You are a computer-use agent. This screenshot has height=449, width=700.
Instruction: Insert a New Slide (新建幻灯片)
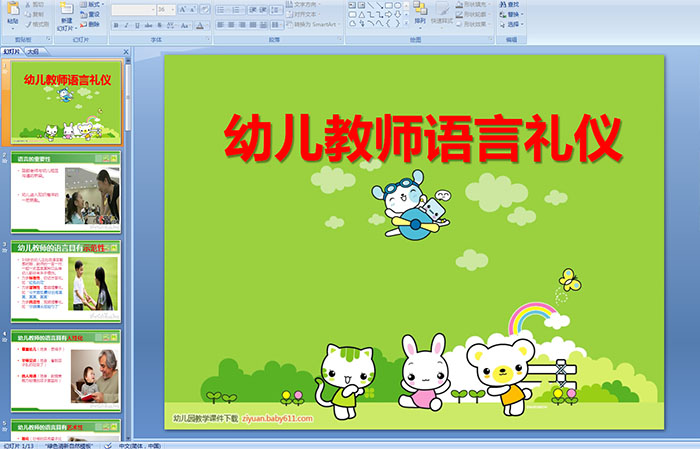coord(66,17)
